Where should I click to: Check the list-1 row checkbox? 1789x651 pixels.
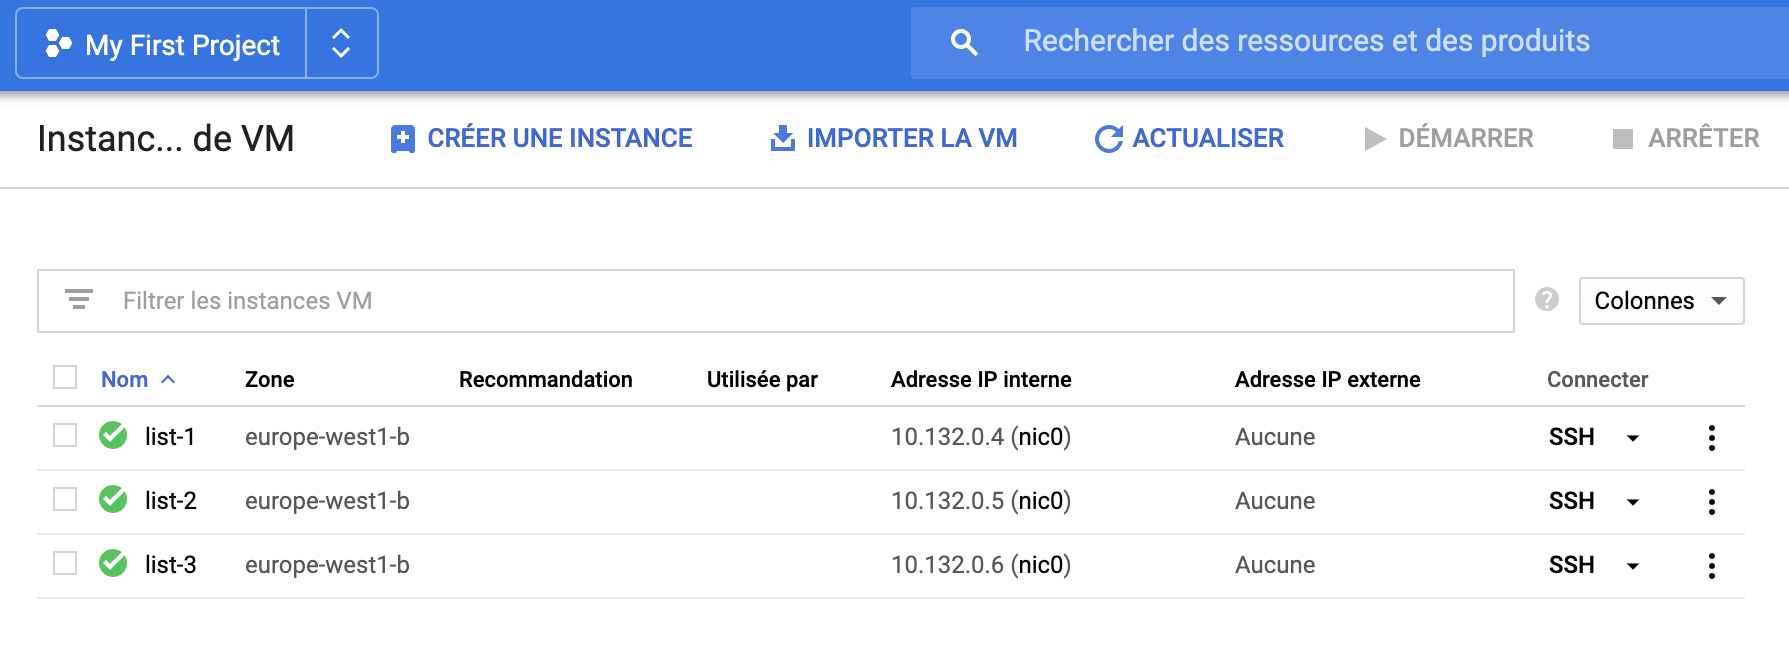click(x=65, y=435)
